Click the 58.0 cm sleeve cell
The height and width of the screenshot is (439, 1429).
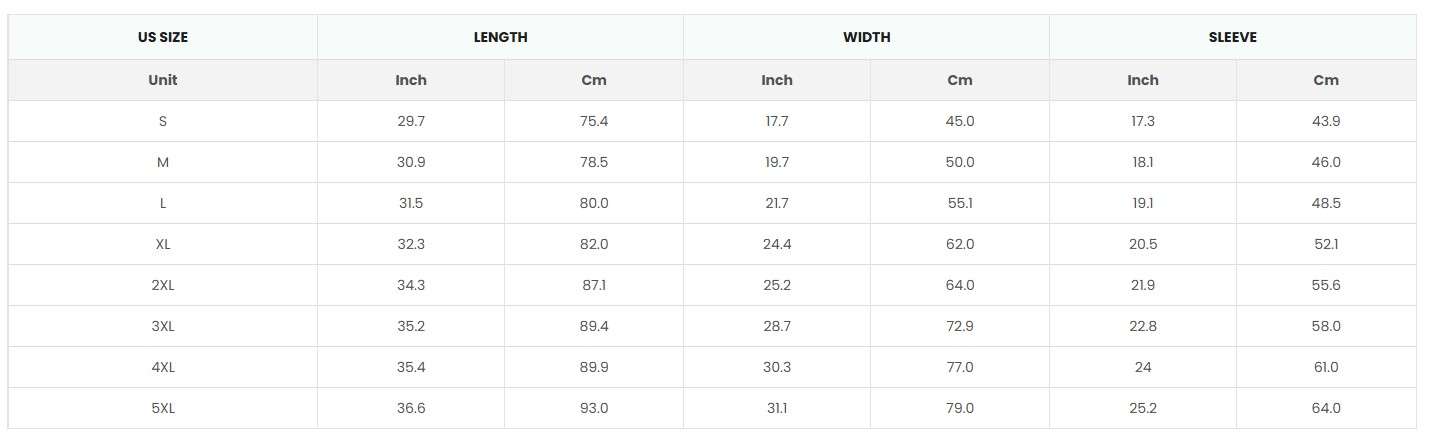tap(1326, 326)
